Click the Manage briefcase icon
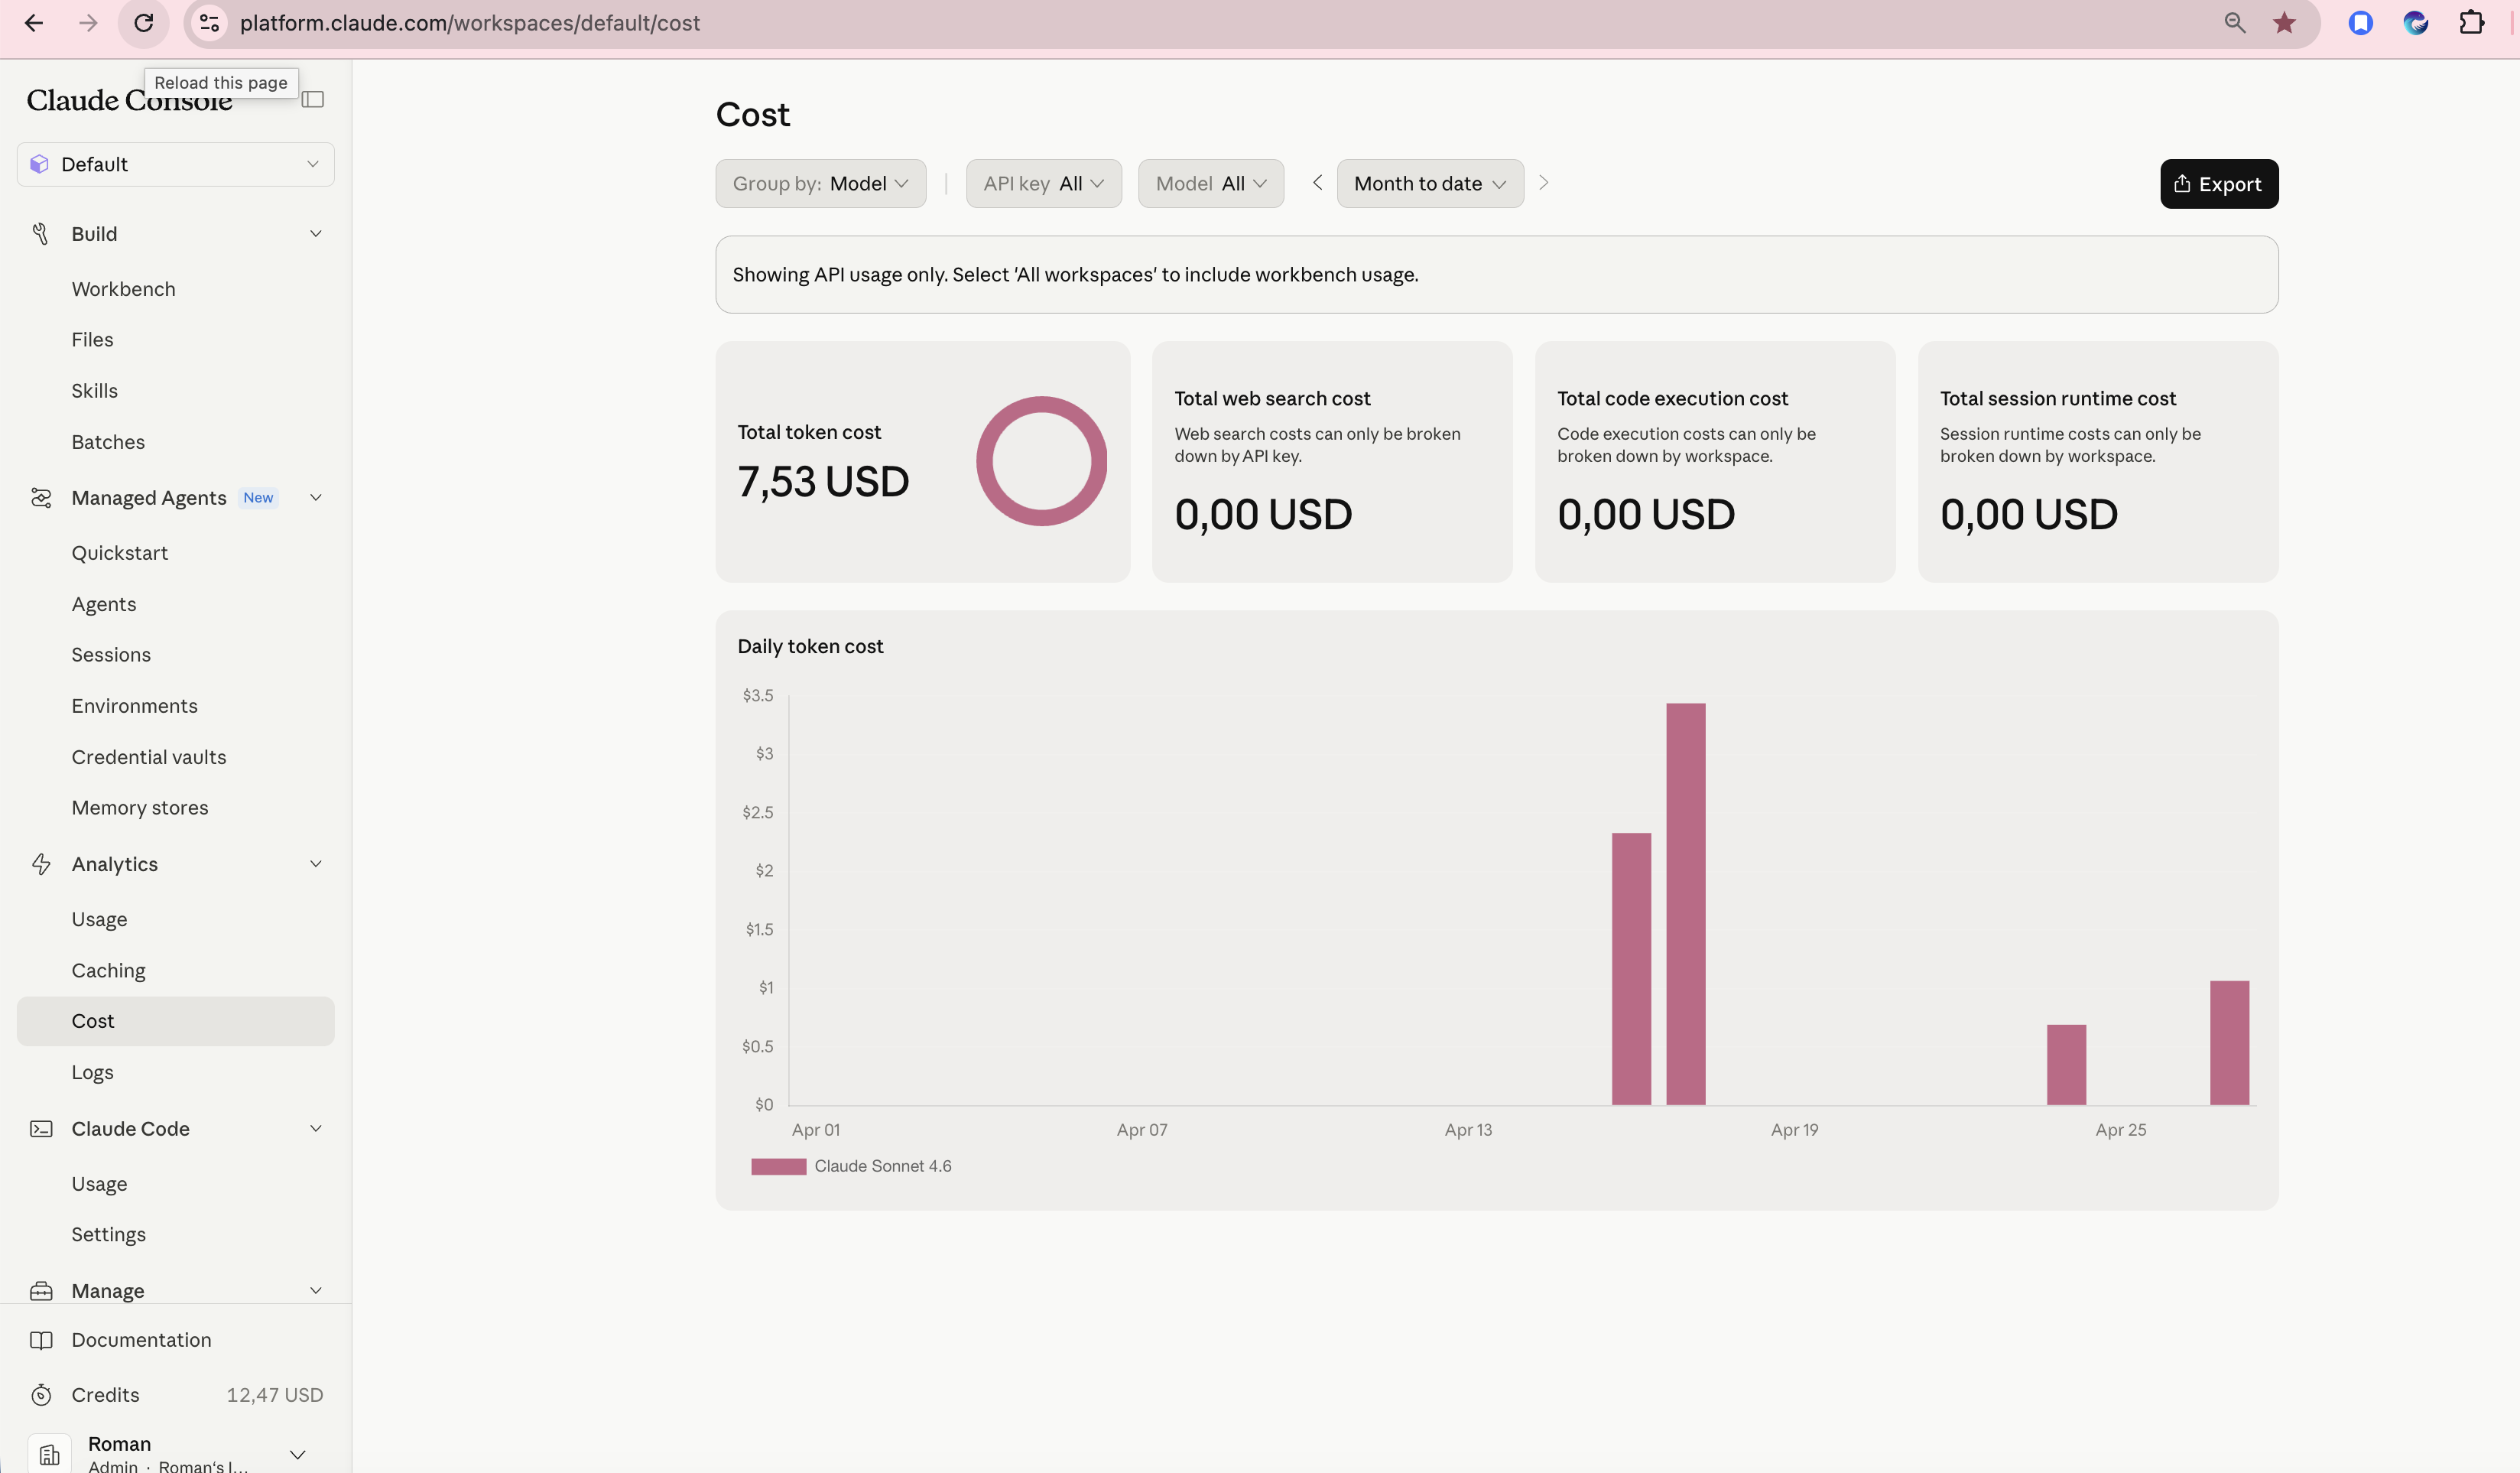2520x1473 pixels. [x=41, y=1291]
